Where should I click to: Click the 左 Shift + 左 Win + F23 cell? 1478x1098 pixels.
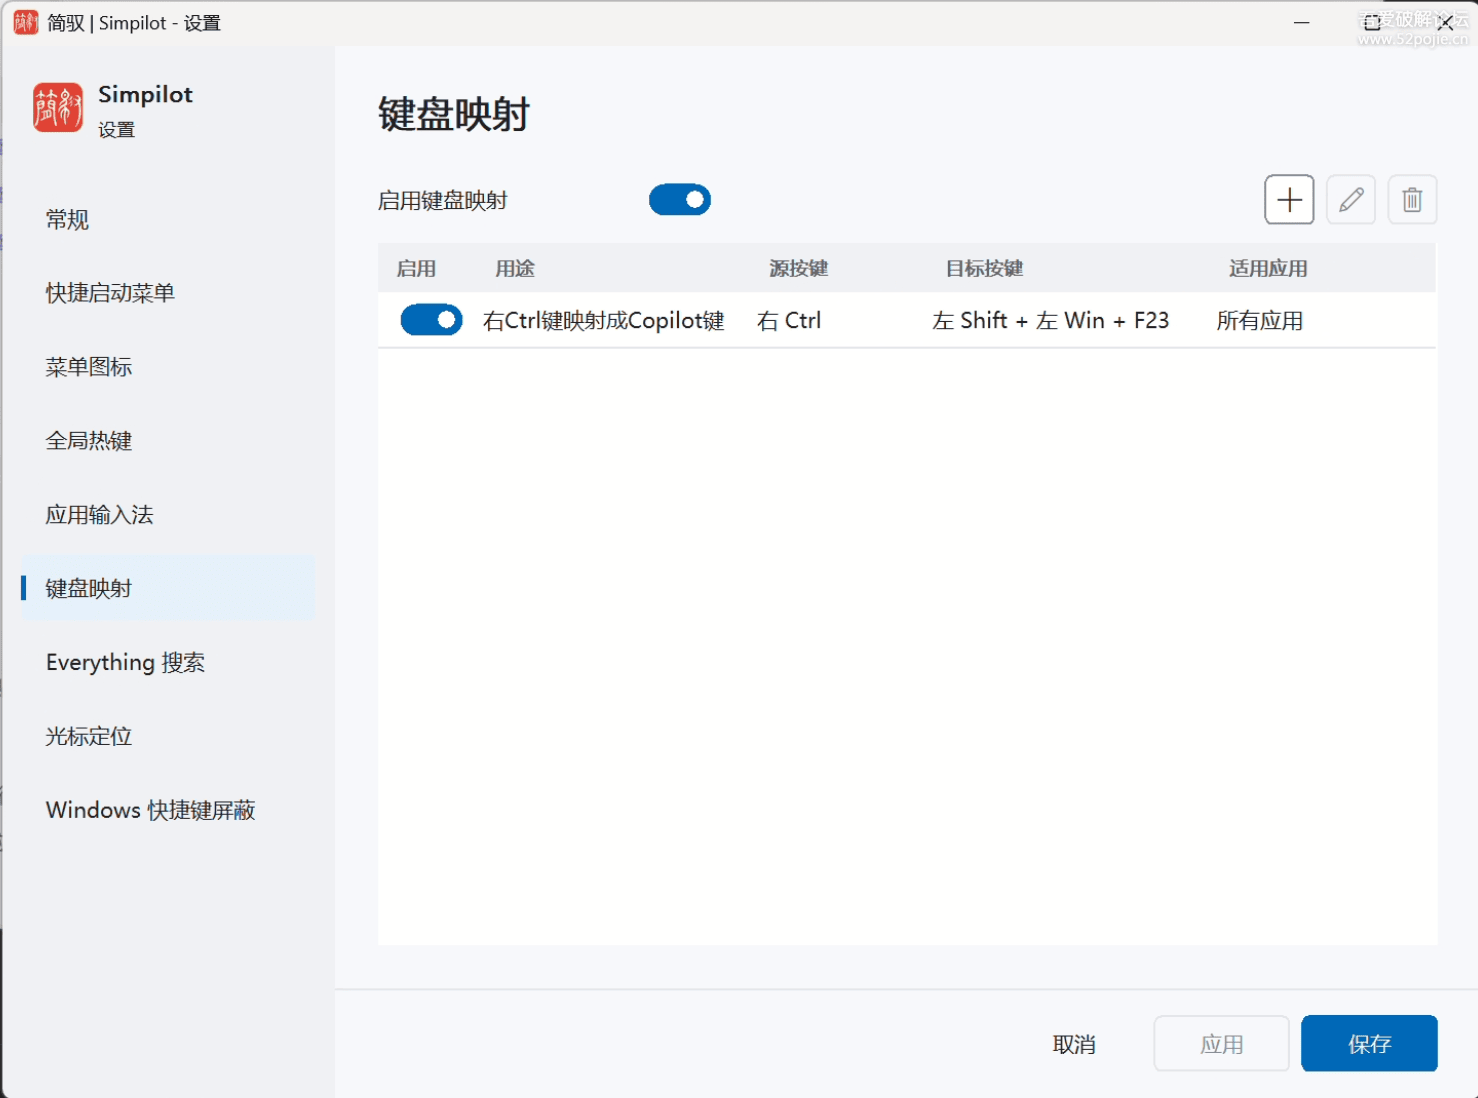tap(1050, 320)
